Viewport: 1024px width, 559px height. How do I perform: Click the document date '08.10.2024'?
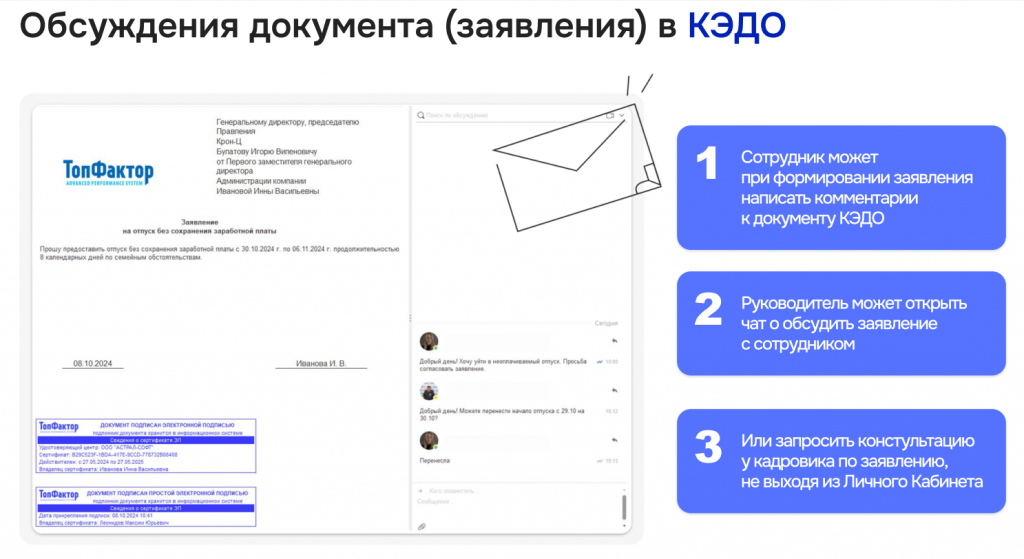coord(93,363)
